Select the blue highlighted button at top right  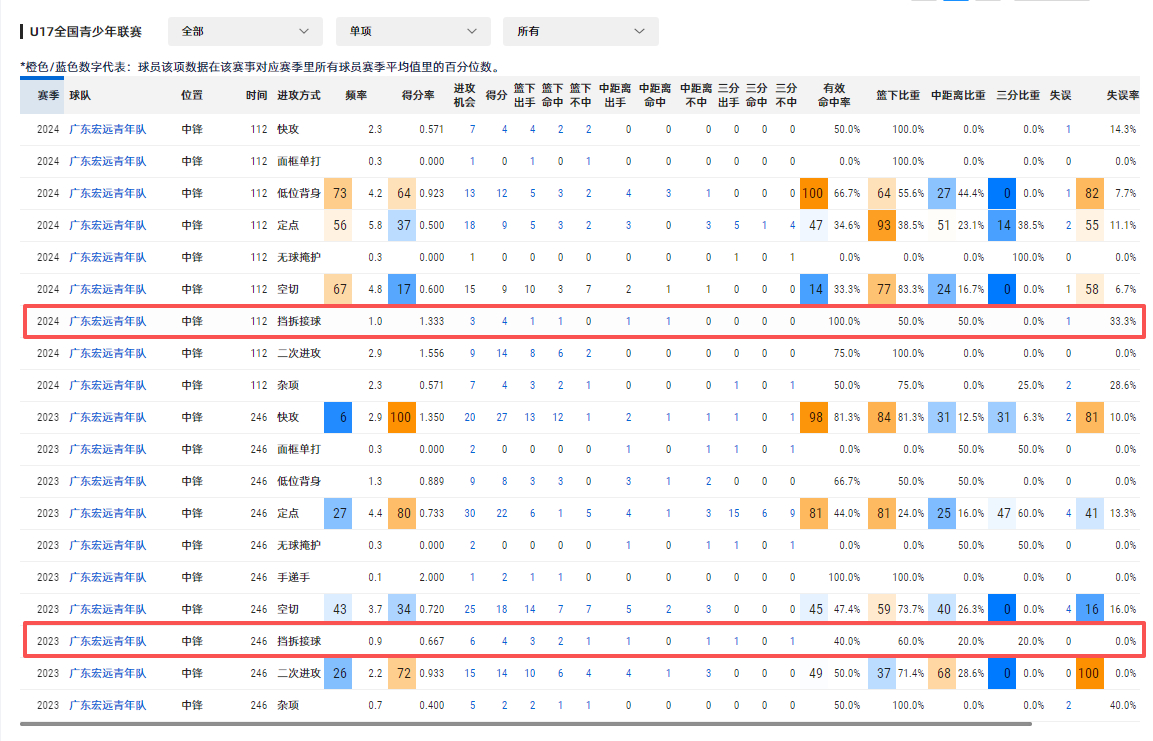(x=954, y=3)
